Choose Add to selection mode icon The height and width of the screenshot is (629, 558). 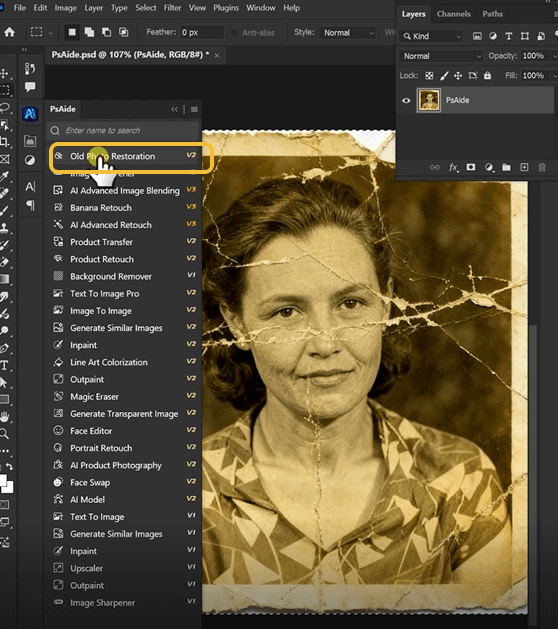[x=89, y=32]
